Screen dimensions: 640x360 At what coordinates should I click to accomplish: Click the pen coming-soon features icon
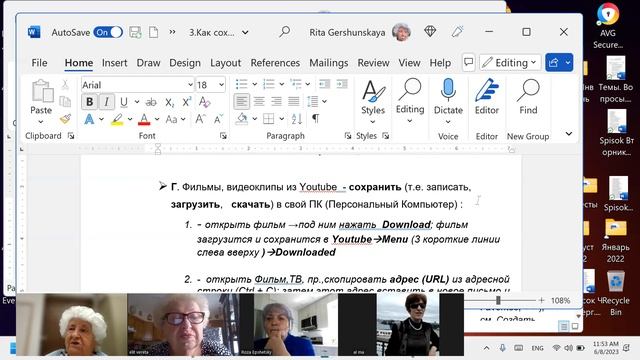[x=457, y=31]
